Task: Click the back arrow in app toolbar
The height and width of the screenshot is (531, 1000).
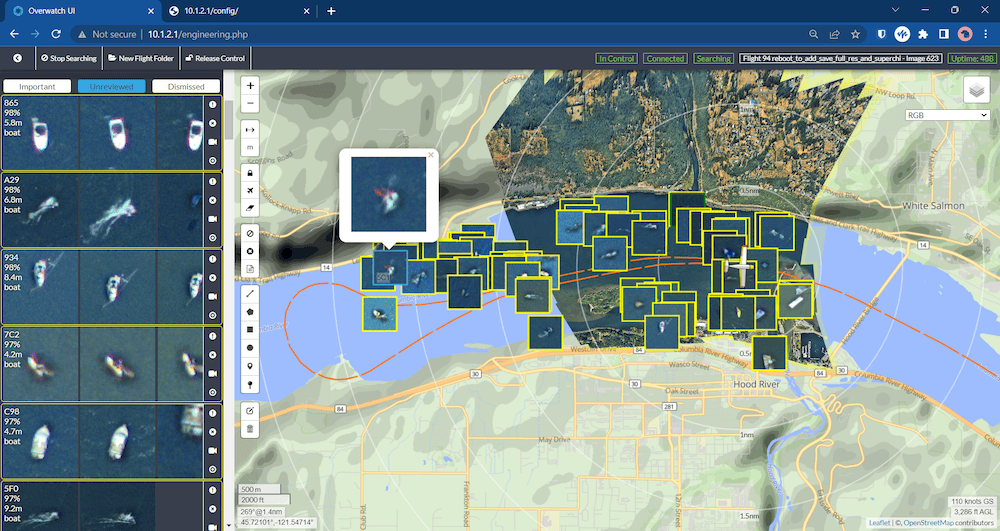Action: pos(17,58)
